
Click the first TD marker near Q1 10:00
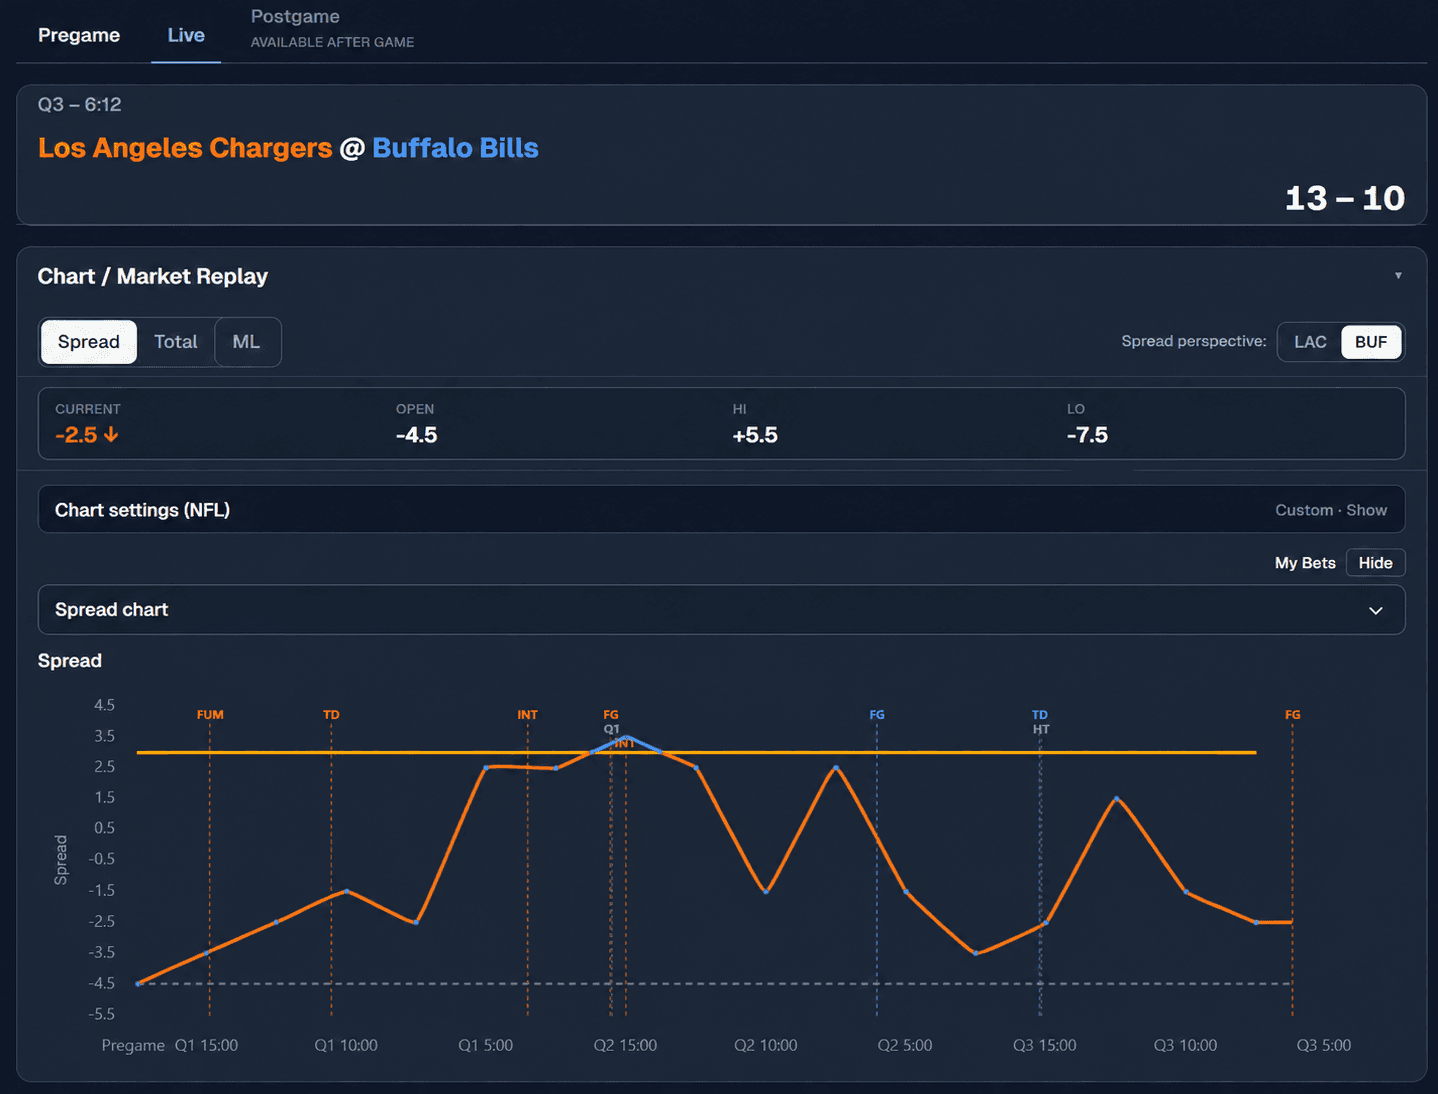[x=331, y=715]
